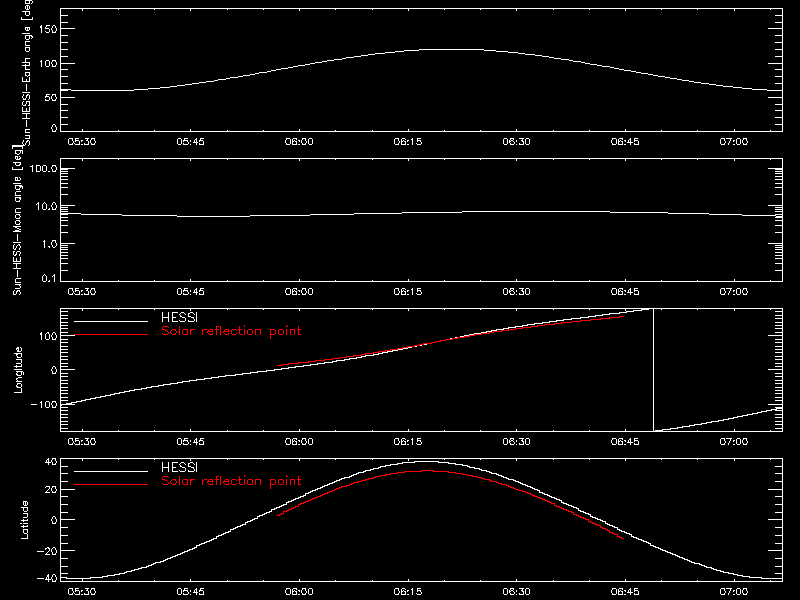The width and height of the screenshot is (800, 600).
Task: Click 07:00 tick under Earth angle plot
Action: click(x=734, y=142)
